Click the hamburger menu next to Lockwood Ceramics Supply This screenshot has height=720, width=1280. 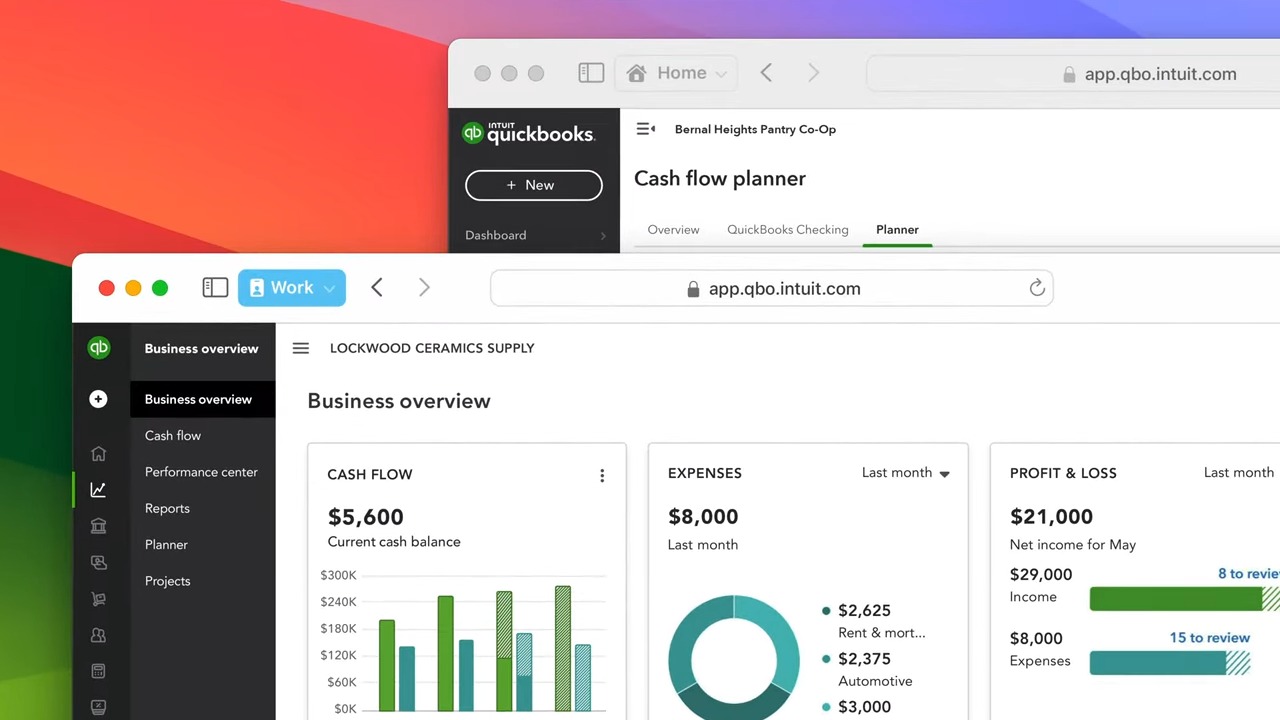(300, 348)
